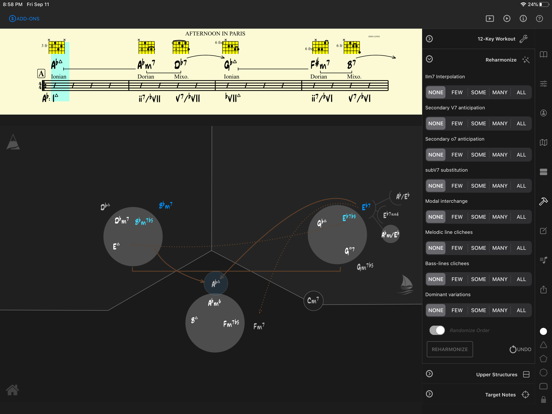Image resolution: width=552 pixels, height=414 pixels.
Task: Click the sailboat icon on the map
Action: [407, 284]
